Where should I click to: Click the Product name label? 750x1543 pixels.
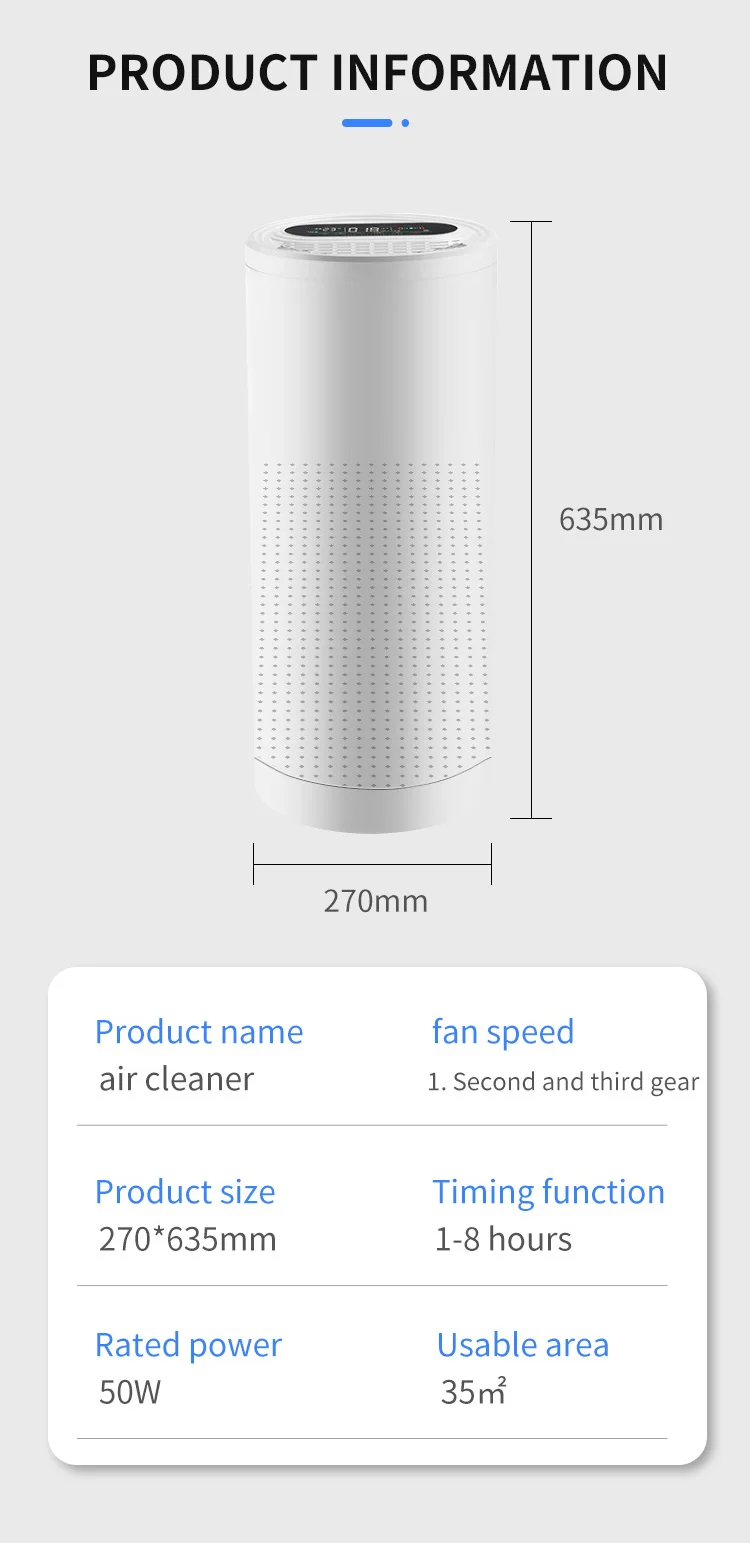click(198, 1032)
